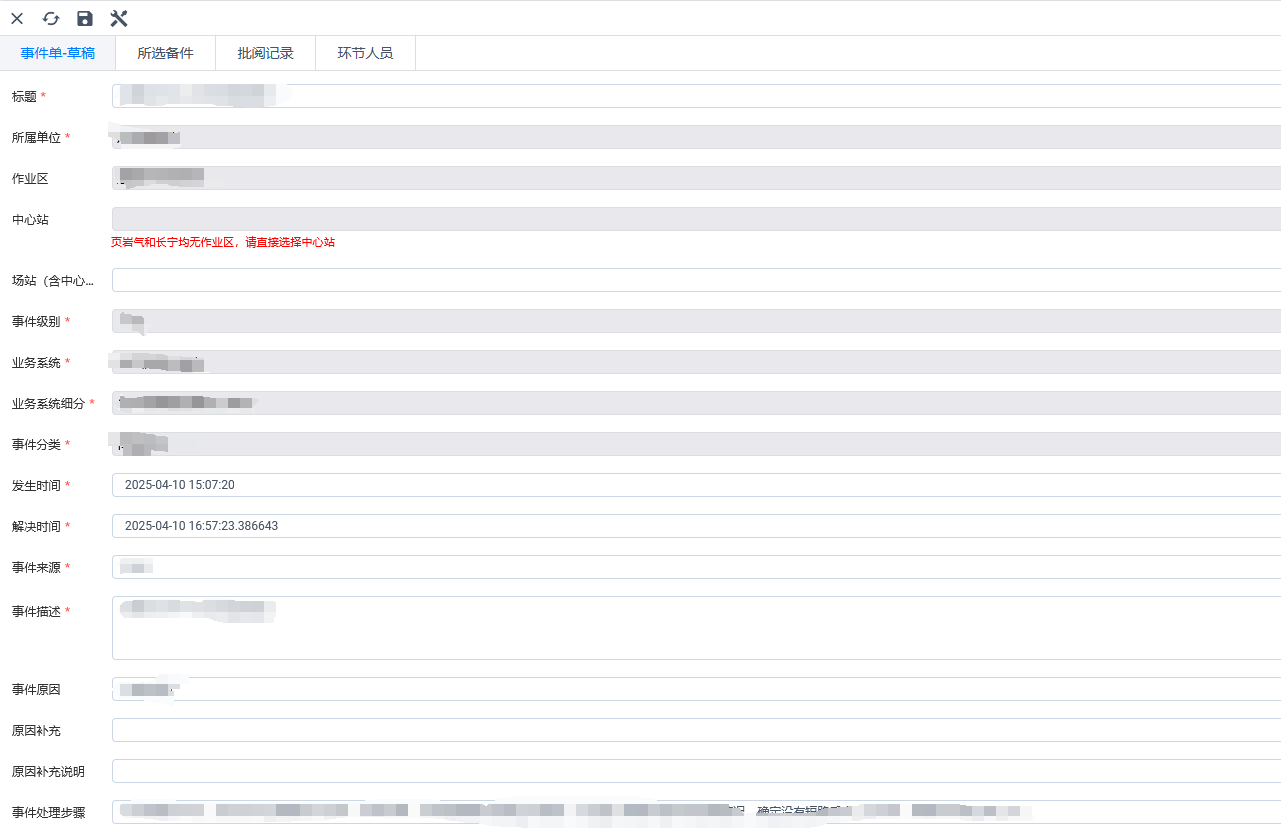Open the 批阅记录 tab
Image resolution: width=1281 pixels, height=836 pixels.
tap(265, 53)
